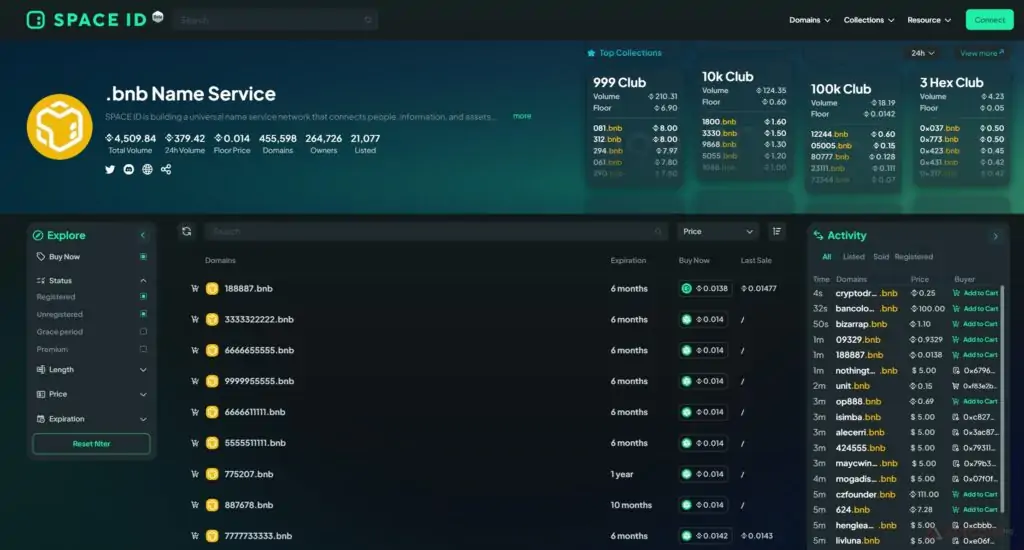1024x550 pixels.
Task: Open the Discord link icon
Action: click(129, 169)
